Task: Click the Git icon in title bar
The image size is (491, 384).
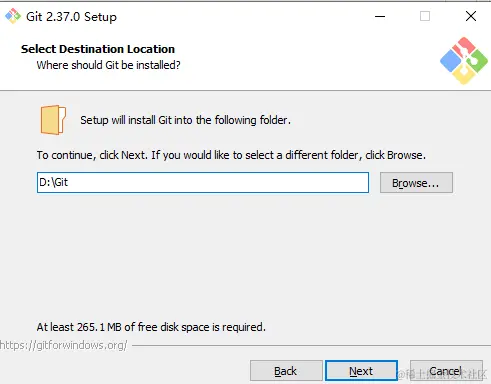Action: [x=13, y=16]
